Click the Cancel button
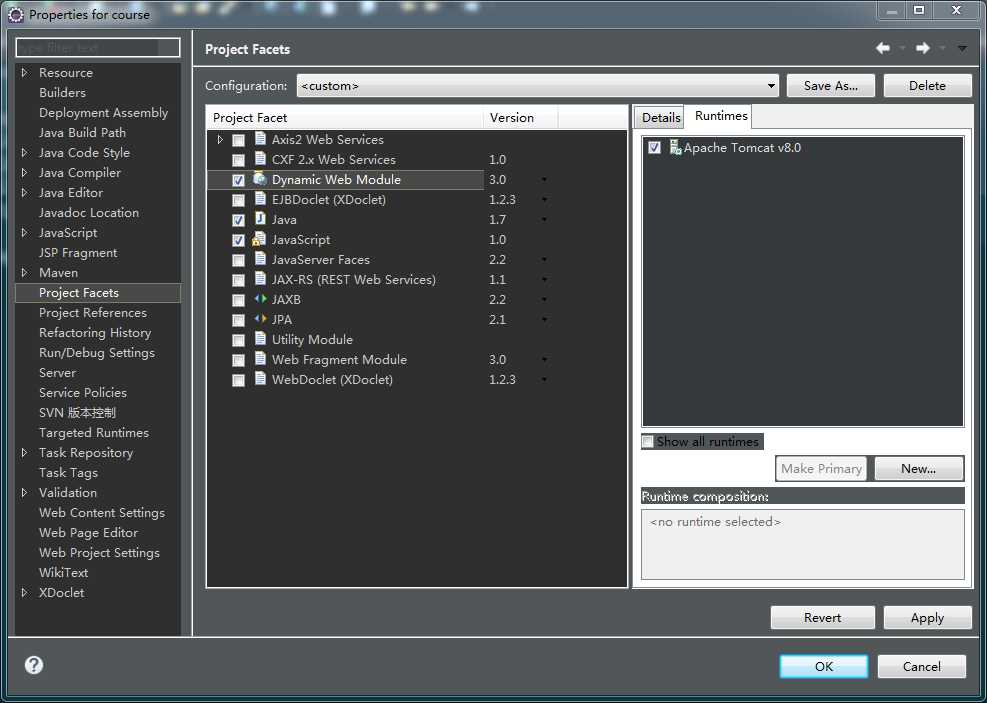The width and height of the screenshot is (987, 703). click(922, 666)
